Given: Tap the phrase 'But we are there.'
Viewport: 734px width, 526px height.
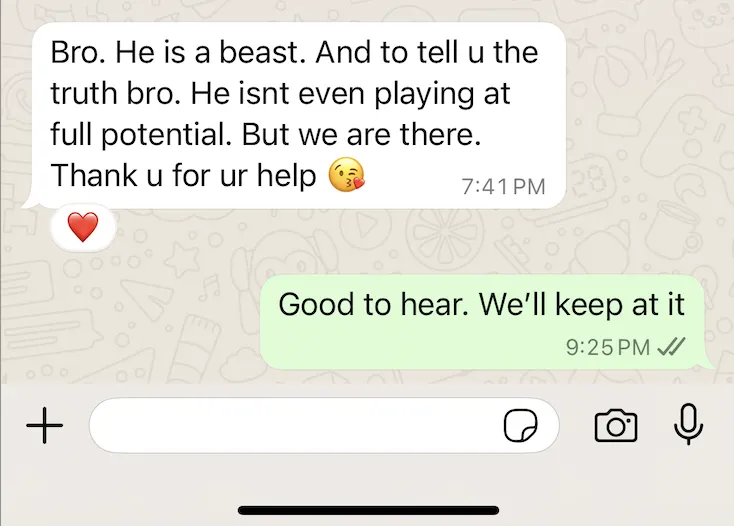Looking at the screenshot, I should (361, 134).
